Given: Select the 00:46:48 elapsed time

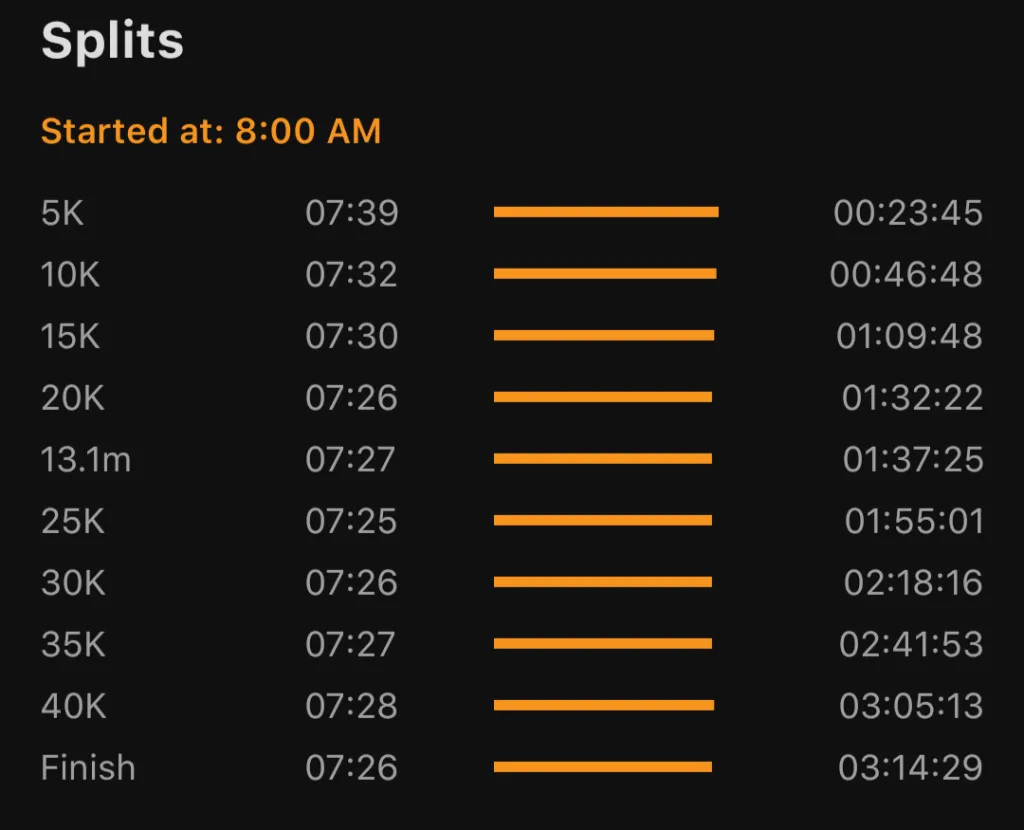Looking at the screenshot, I should point(906,275).
